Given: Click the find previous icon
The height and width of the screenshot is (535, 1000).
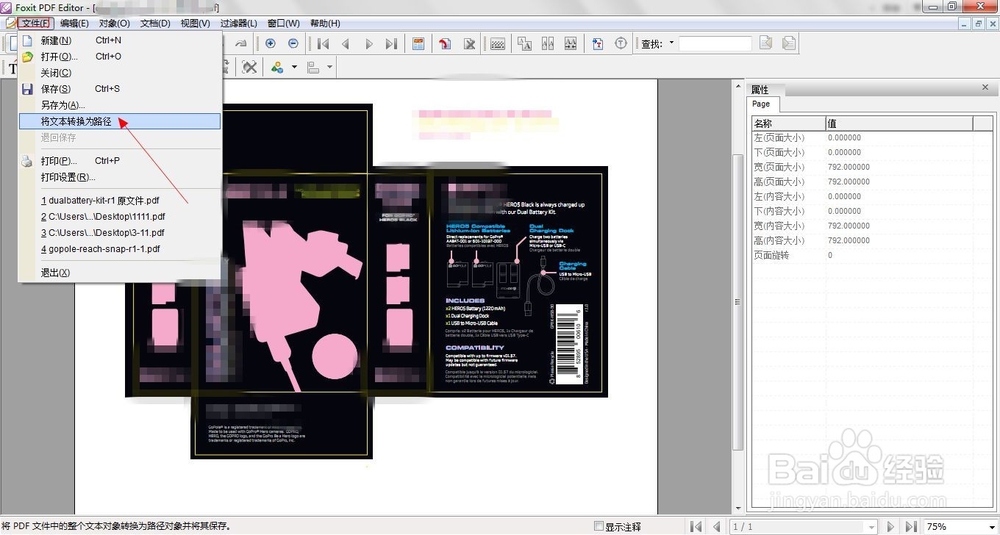Looking at the screenshot, I should point(766,43).
